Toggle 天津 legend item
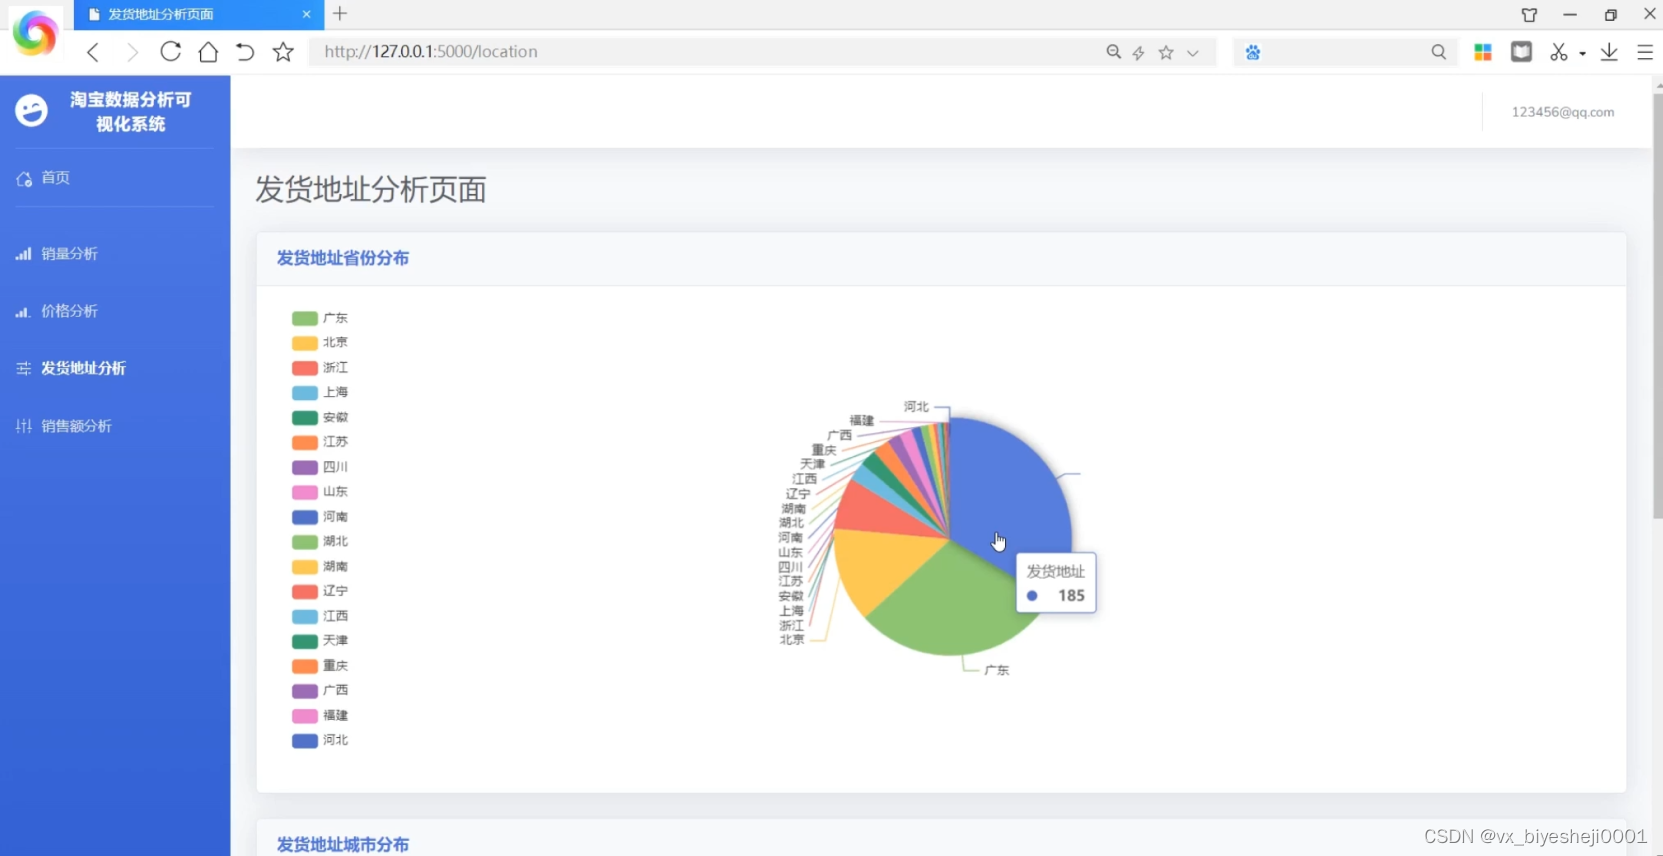This screenshot has width=1663, height=856. (320, 640)
